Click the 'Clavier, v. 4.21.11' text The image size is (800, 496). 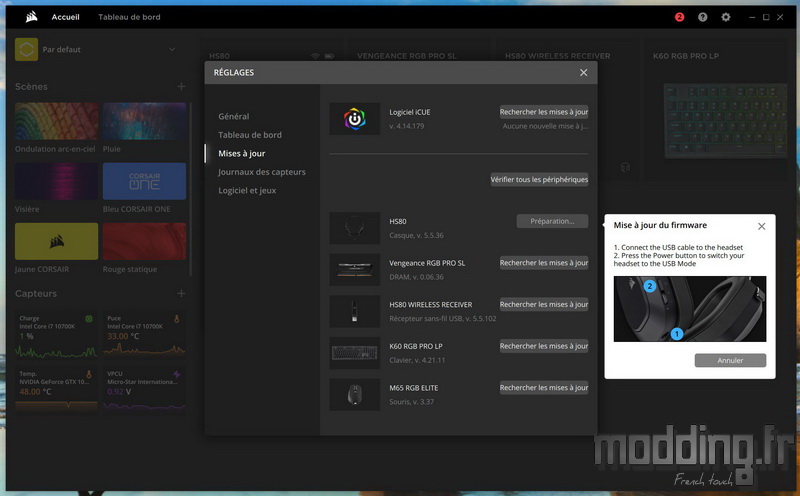pyautogui.click(x=417, y=360)
